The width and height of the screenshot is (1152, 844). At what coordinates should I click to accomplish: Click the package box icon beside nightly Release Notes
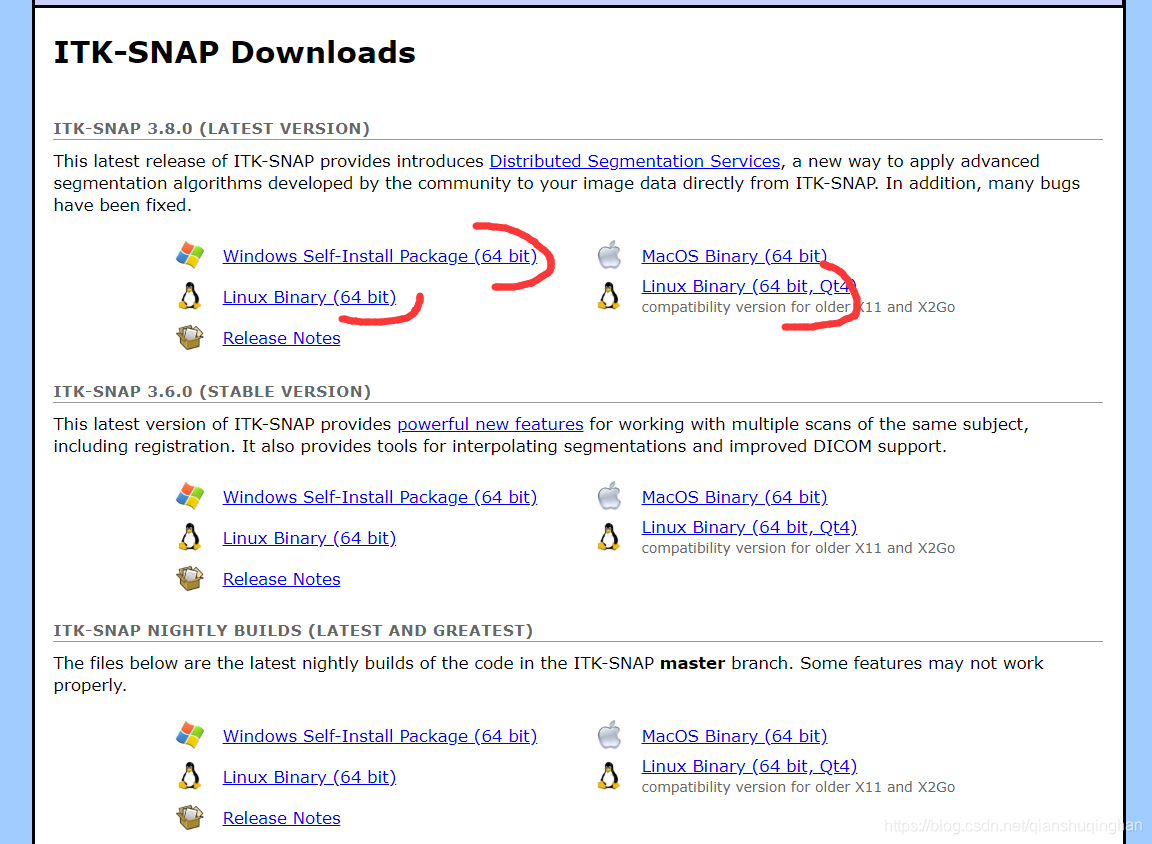click(190, 817)
